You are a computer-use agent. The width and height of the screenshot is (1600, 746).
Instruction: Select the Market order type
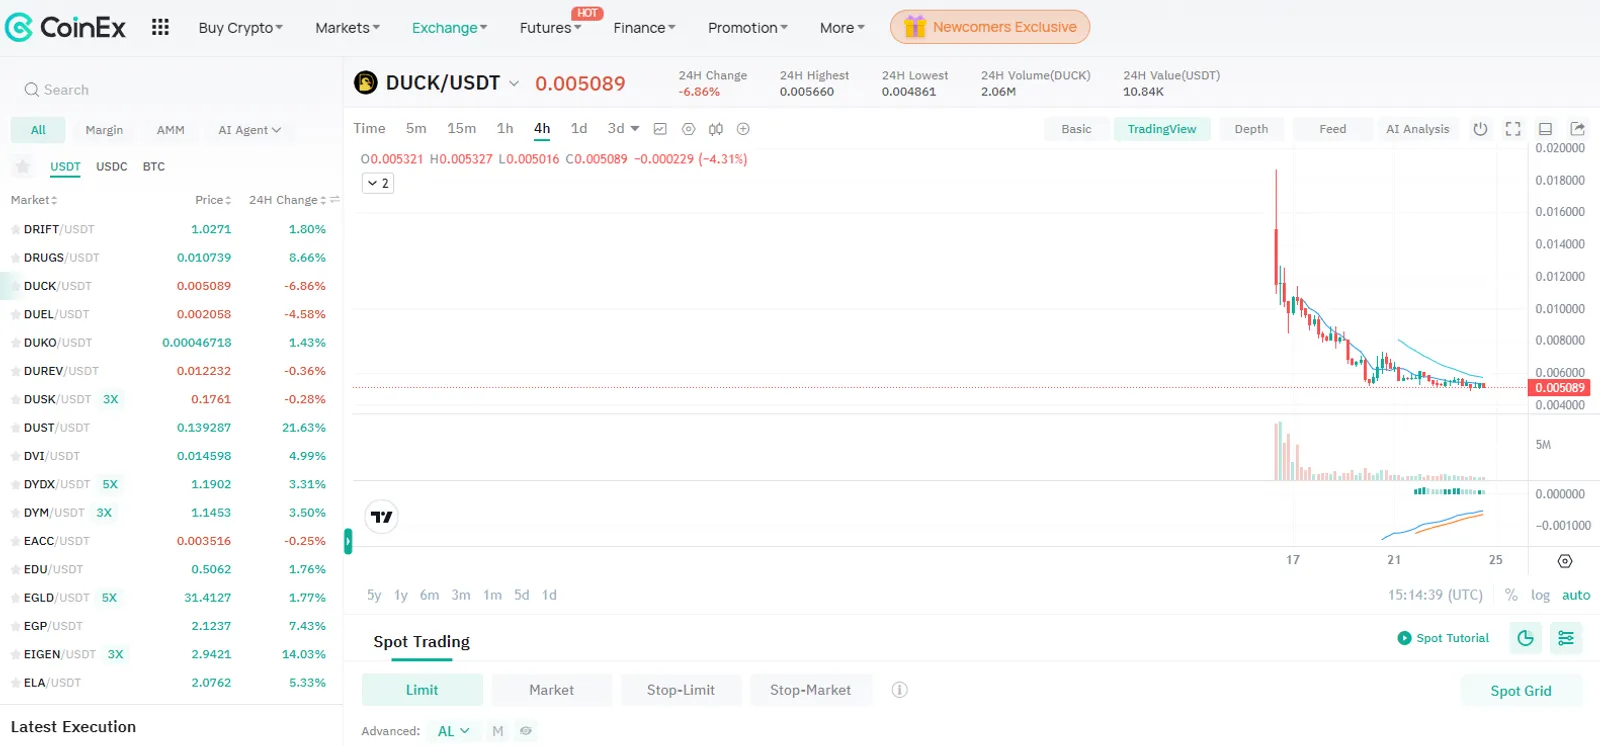coord(551,690)
